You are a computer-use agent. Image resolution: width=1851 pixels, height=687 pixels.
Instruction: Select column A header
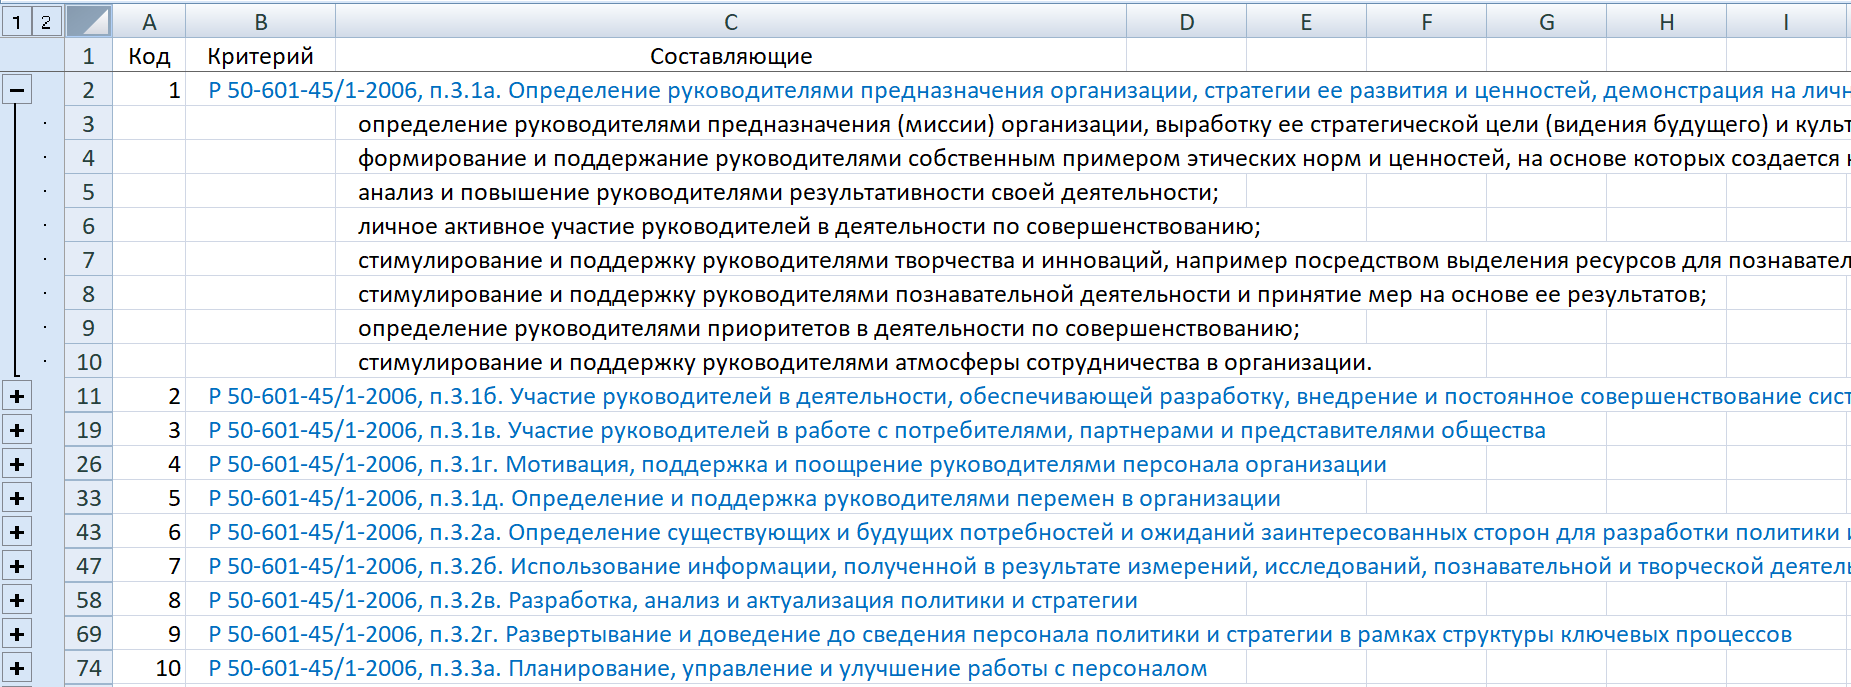pyautogui.click(x=149, y=22)
